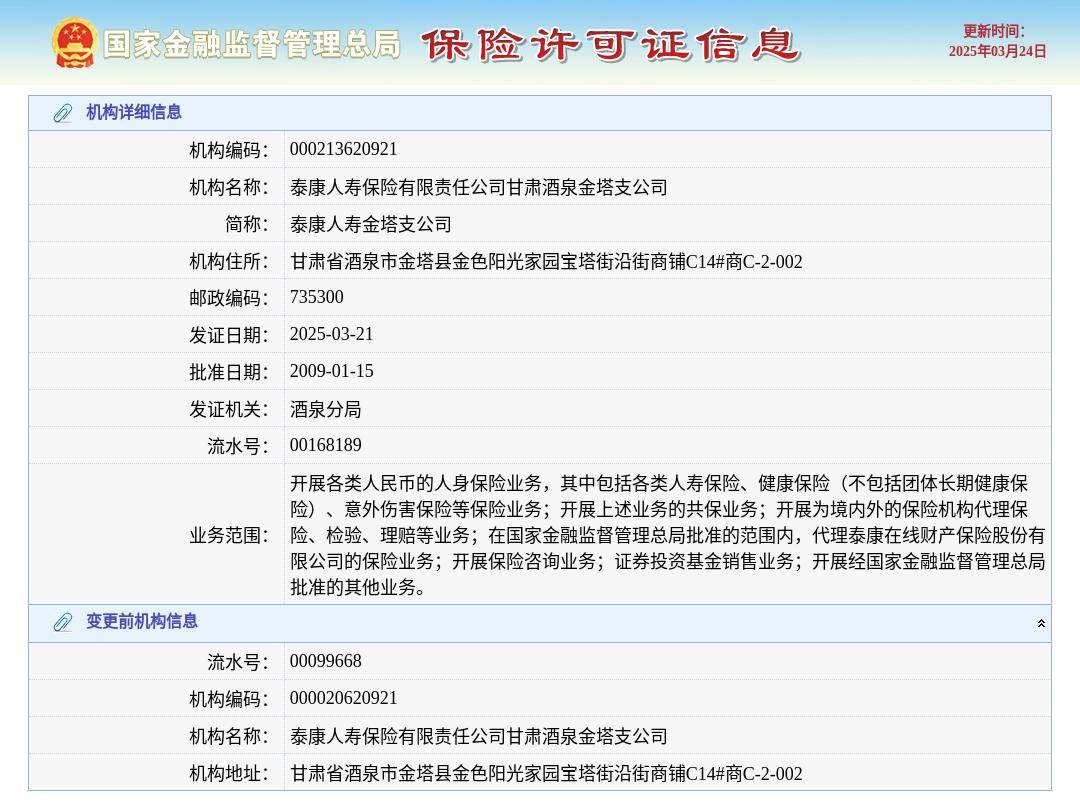This screenshot has height=805, width=1080.
Task: Select institution code 000213620921
Action: (x=344, y=149)
